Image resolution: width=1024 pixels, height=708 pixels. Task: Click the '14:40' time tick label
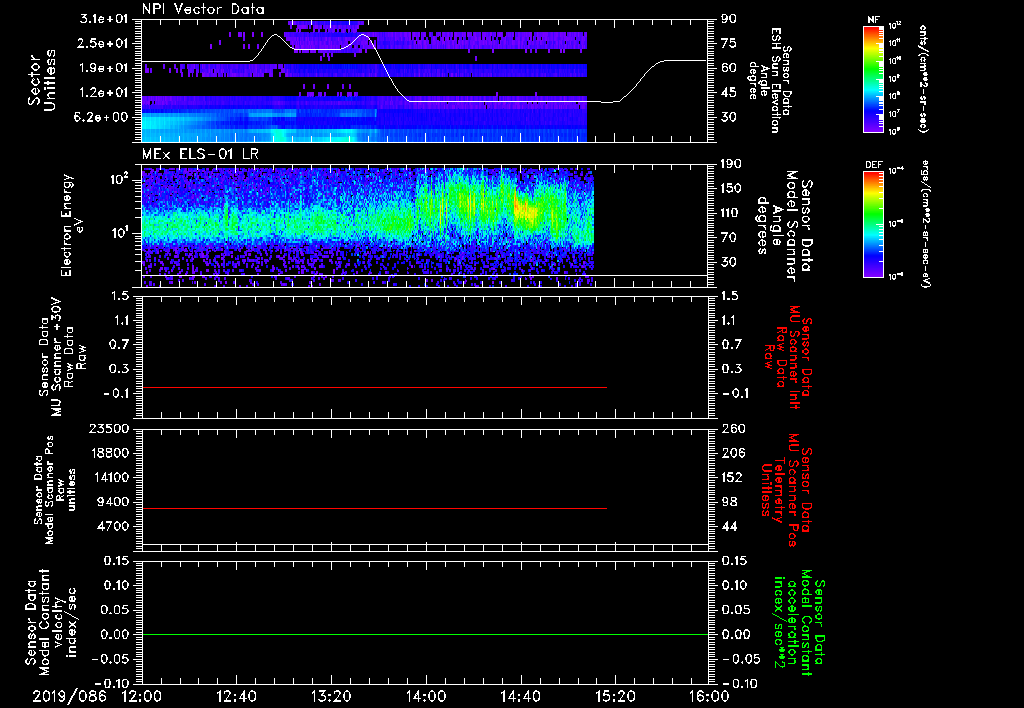(x=520, y=696)
